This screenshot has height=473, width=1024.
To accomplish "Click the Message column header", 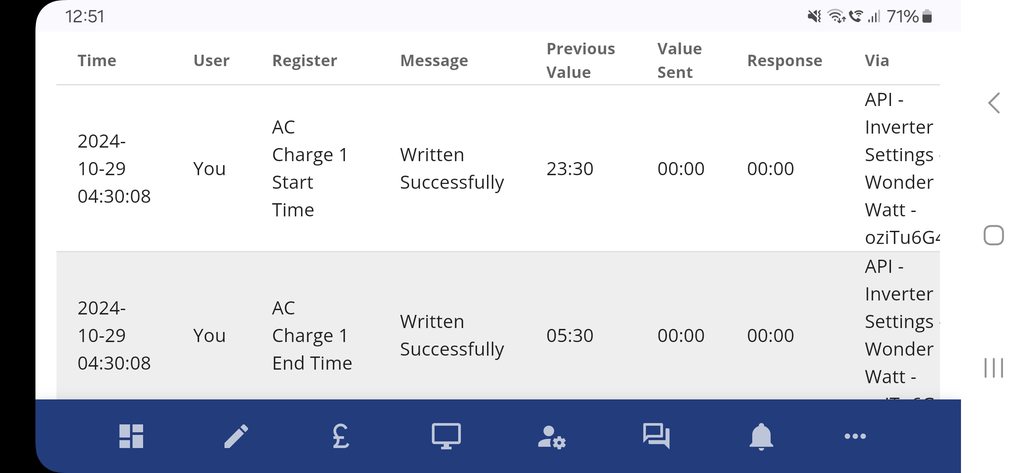I will coord(434,61).
